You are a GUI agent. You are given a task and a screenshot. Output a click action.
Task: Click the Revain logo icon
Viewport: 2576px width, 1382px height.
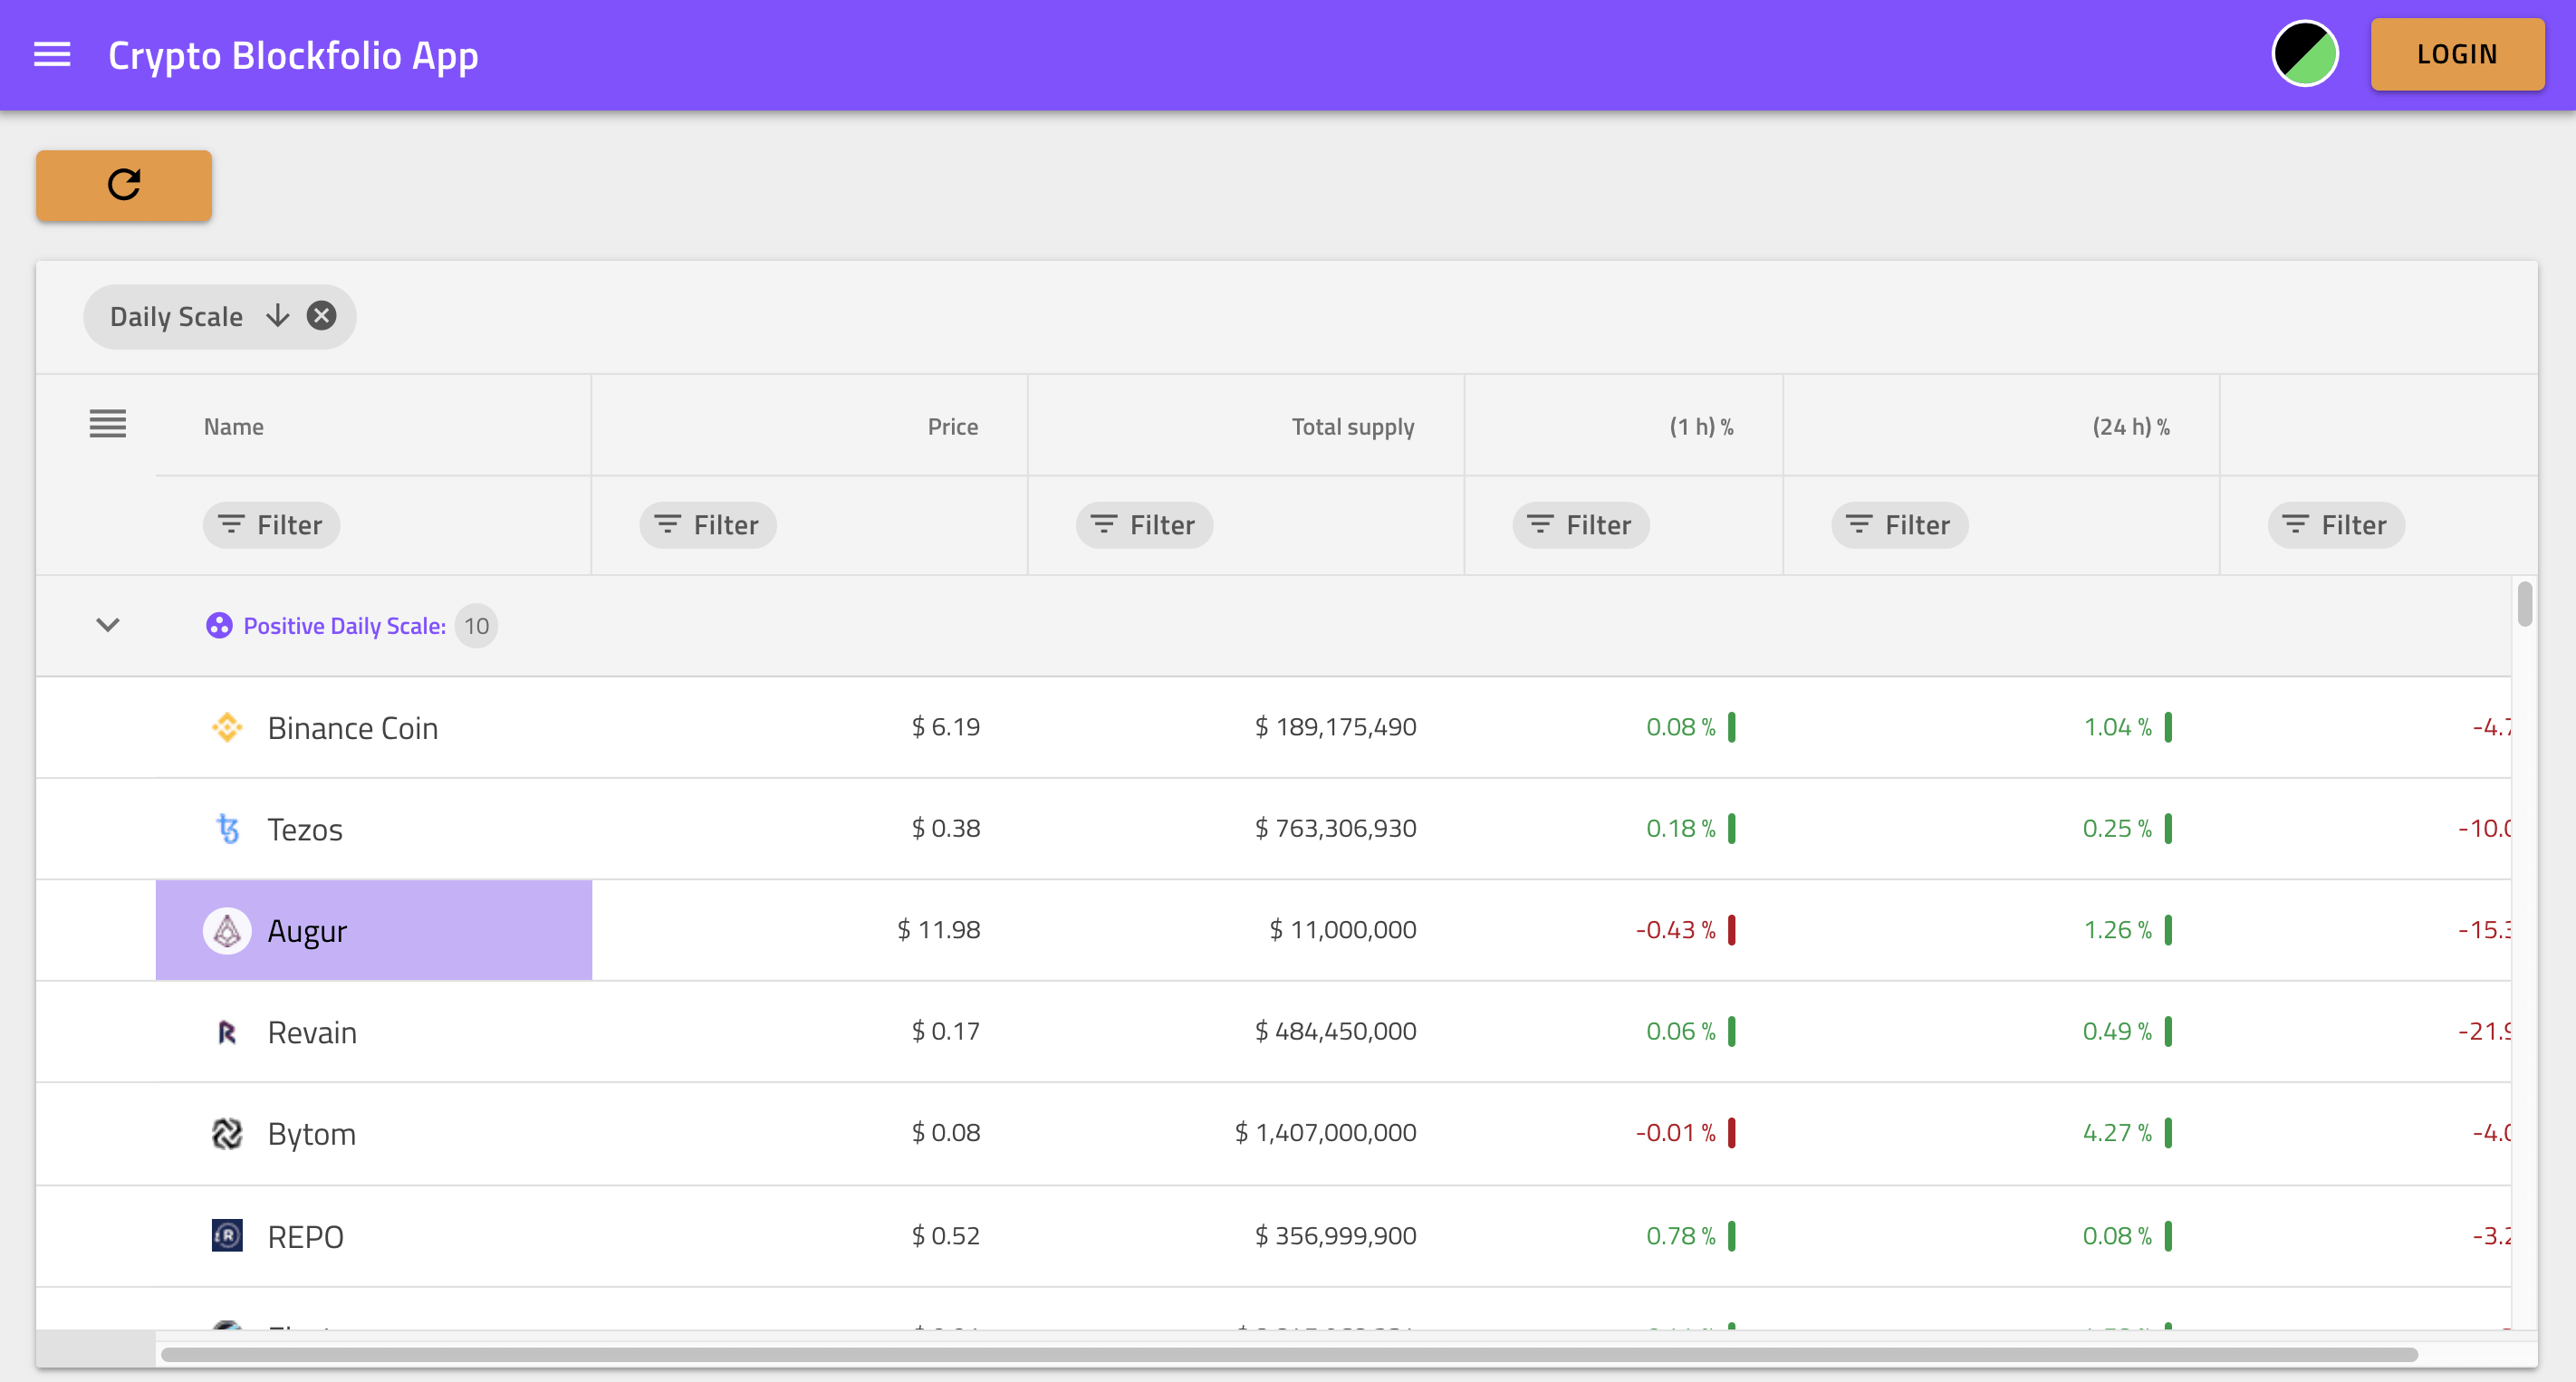tap(227, 1032)
